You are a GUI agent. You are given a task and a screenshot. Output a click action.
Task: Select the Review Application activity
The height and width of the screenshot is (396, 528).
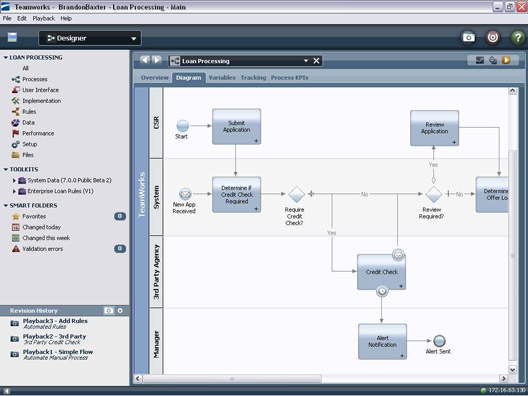click(434, 128)
